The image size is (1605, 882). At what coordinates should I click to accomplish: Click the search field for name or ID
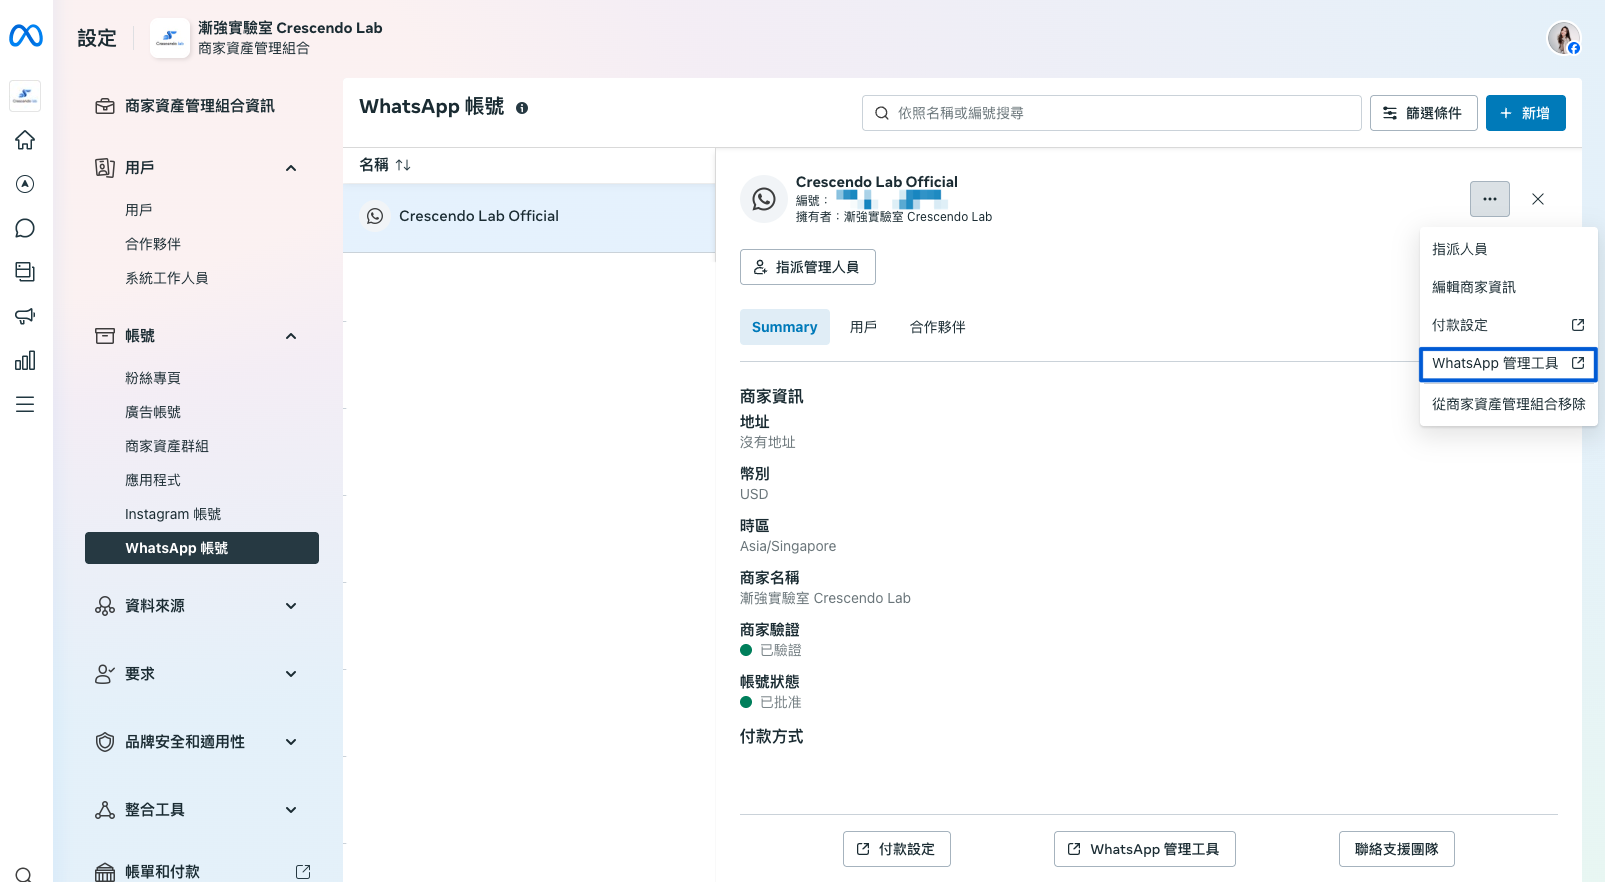click(x=1111, y=113)
